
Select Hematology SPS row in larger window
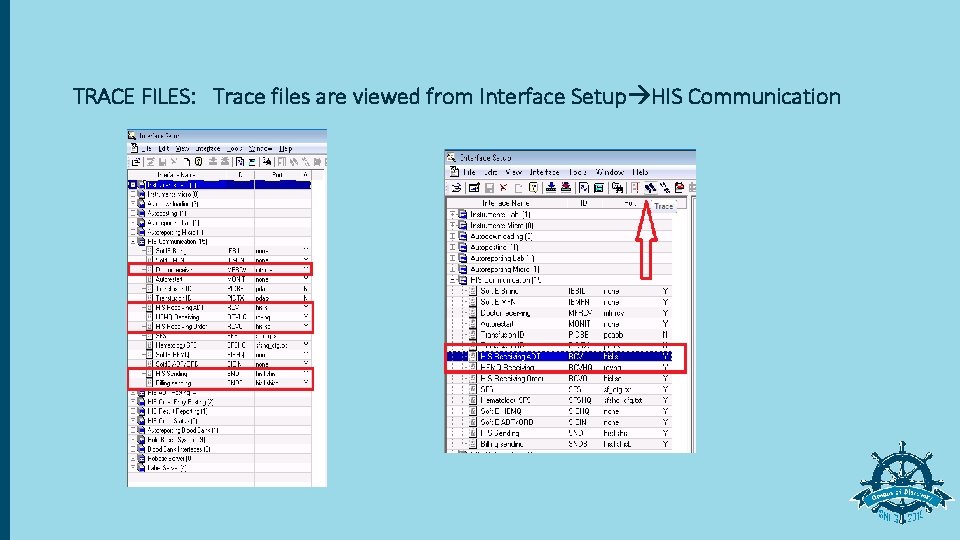pos(559,400)
